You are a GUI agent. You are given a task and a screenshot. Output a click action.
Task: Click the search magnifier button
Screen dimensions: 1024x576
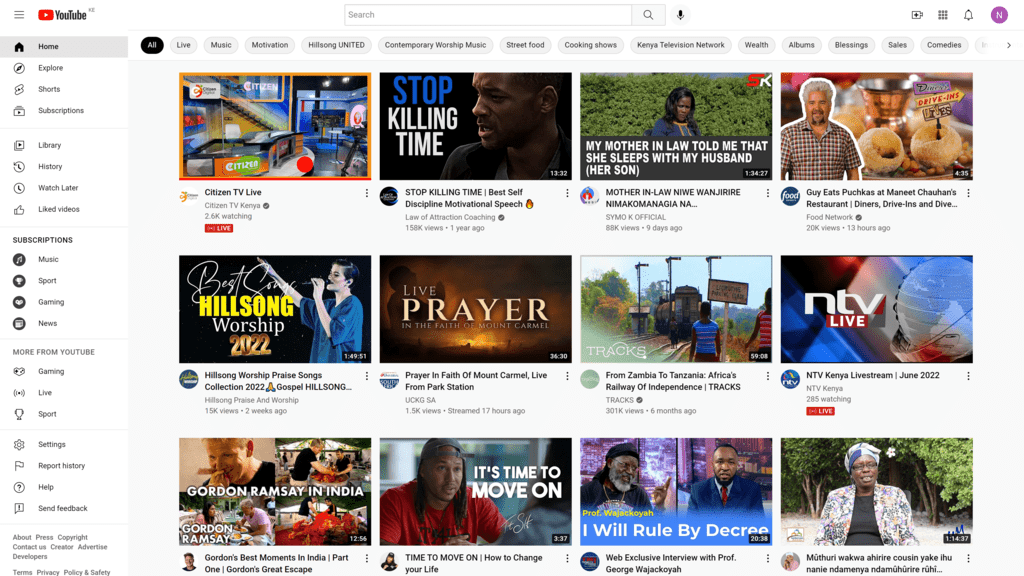[648, 14]
